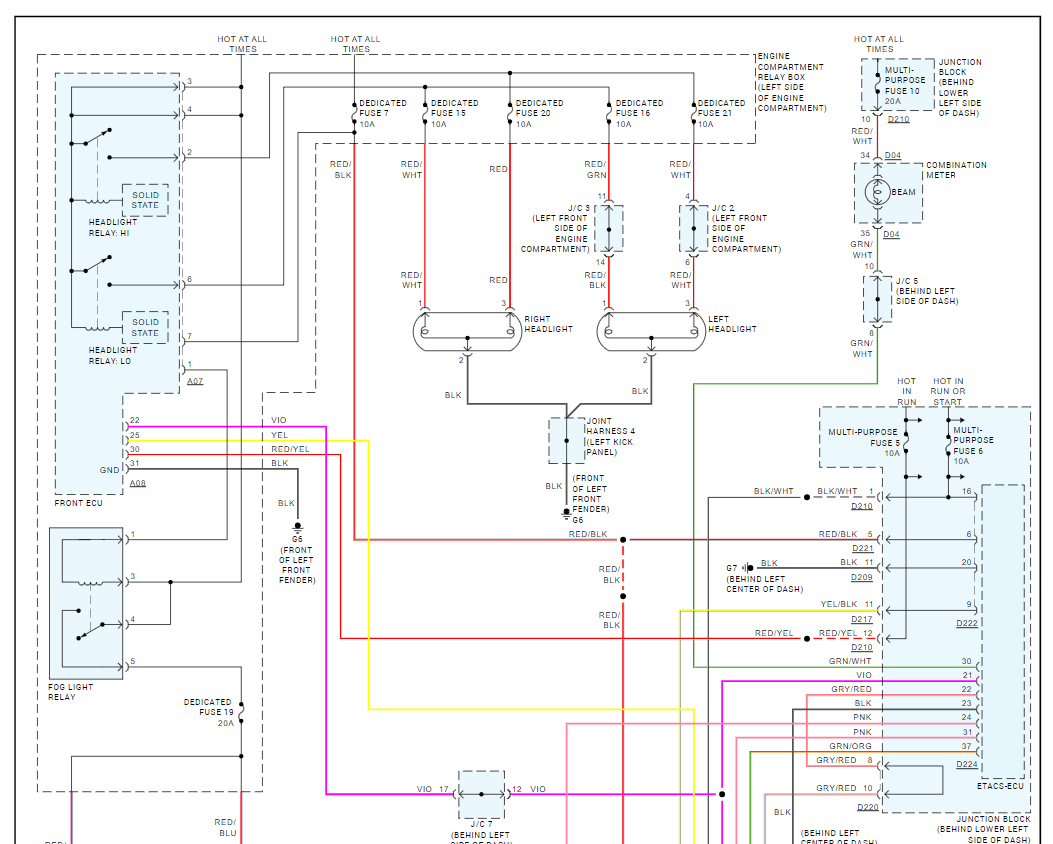Click the ETACS-ECU label

(1000, 786)
